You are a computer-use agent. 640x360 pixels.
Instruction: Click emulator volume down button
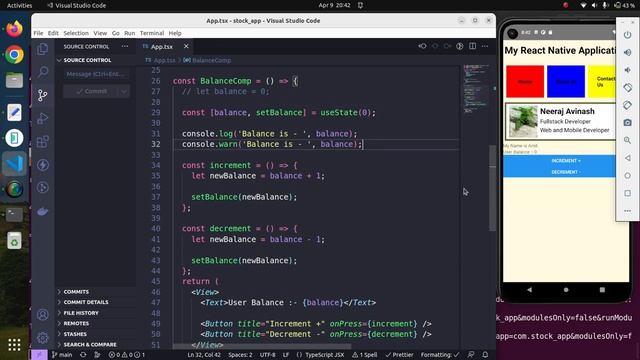627,70
